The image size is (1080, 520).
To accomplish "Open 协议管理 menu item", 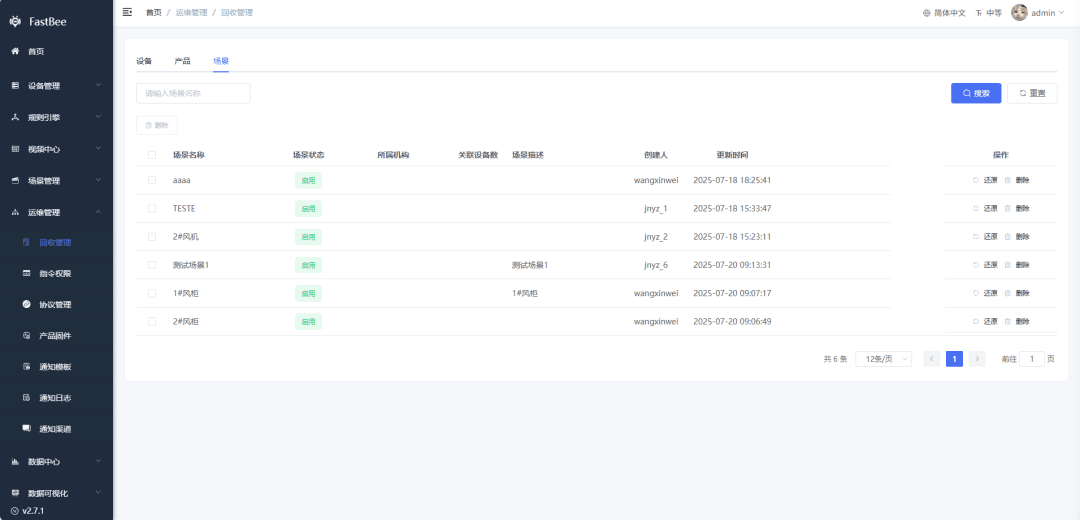I will pyautogui.click(x=56, y=304).
